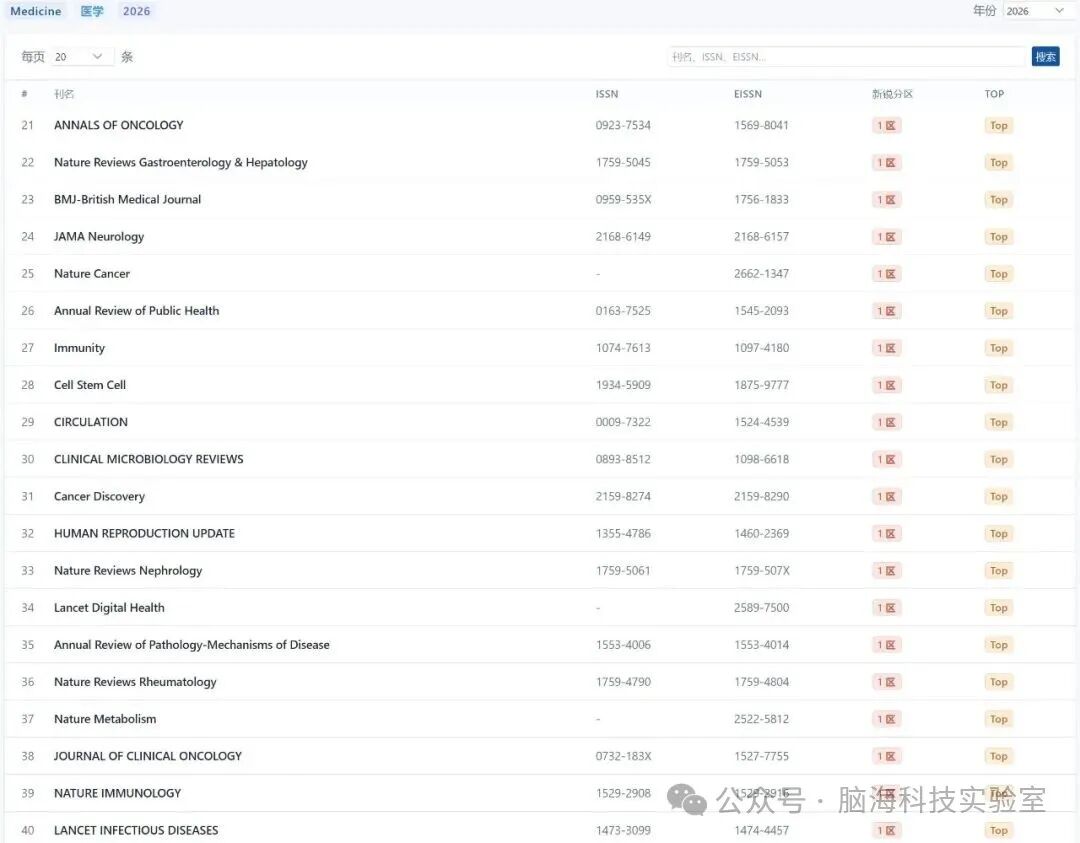Image resolution: width=1080 pixels, height=843 pixels.
Task: Click the 1区 badge for LANCET INFECTIOUS DISEASES
Action: click(886, 831)
